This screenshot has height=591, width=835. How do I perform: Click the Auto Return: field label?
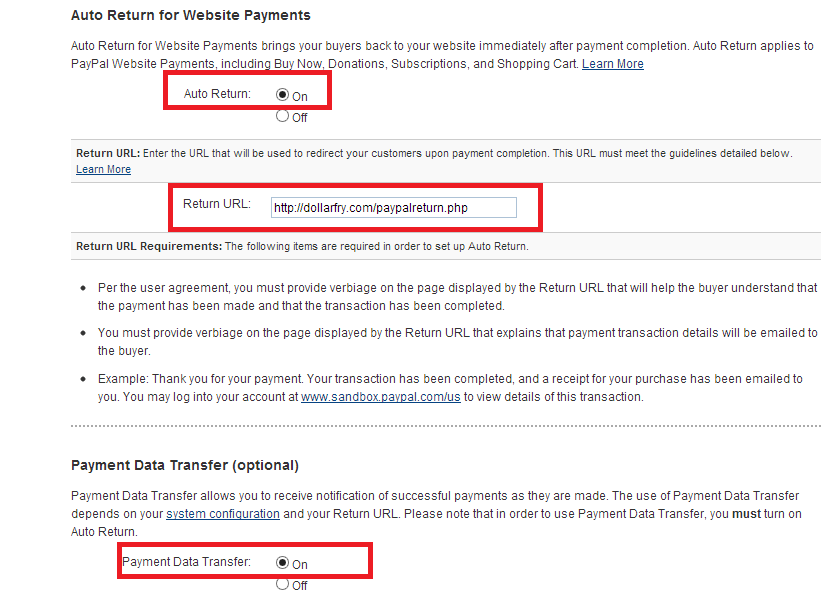(x=216, y=96)
